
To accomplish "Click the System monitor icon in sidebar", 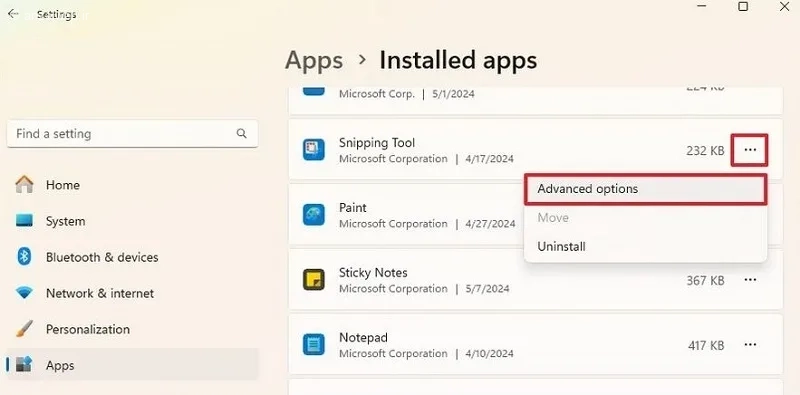I will click(x=24, y=221).
